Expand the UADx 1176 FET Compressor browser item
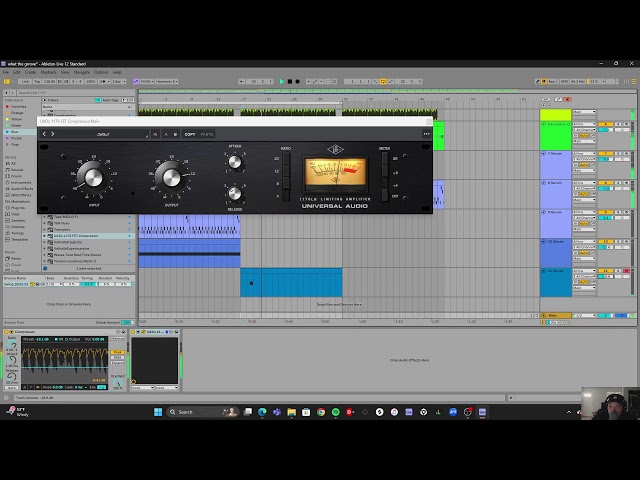640x480 pixels. [45, 236]
